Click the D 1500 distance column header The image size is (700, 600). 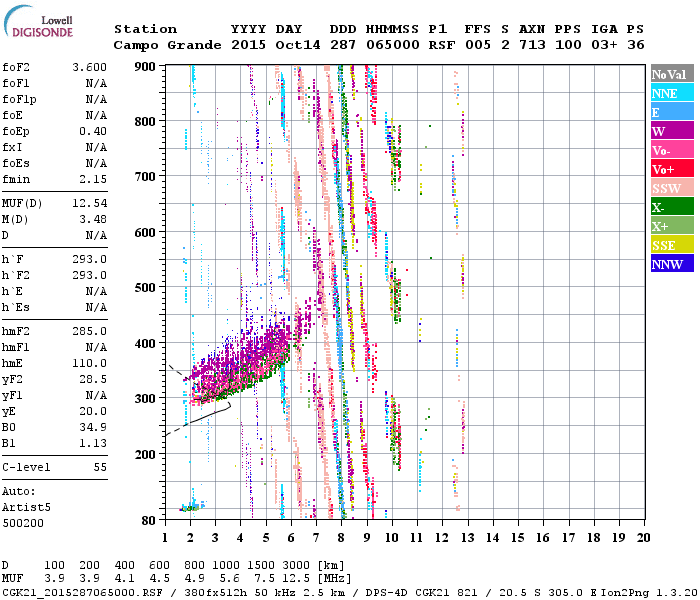pyautogui.click(x=261, y=565)
